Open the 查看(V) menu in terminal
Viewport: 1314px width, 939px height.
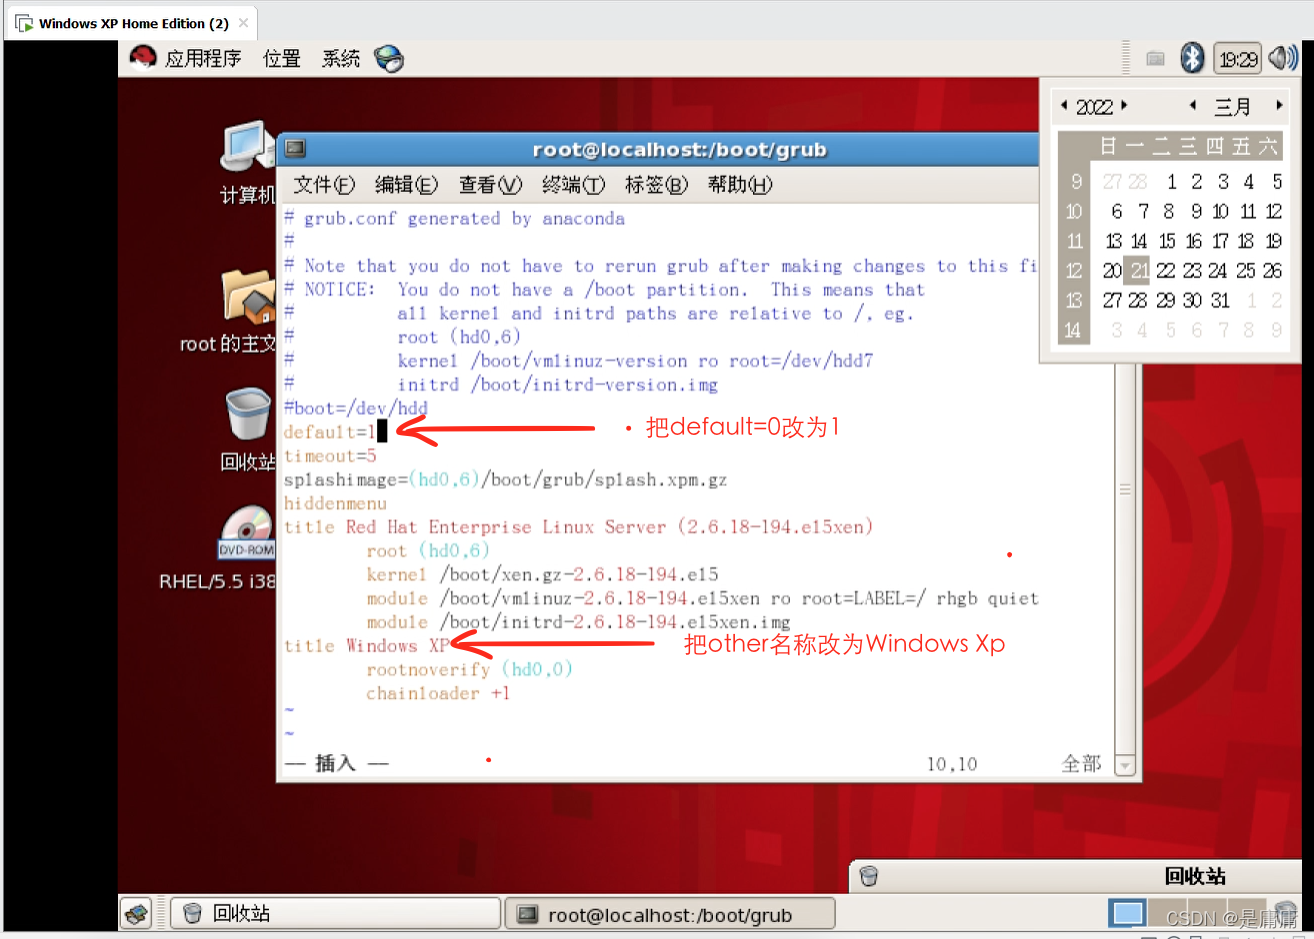point(490,185)
